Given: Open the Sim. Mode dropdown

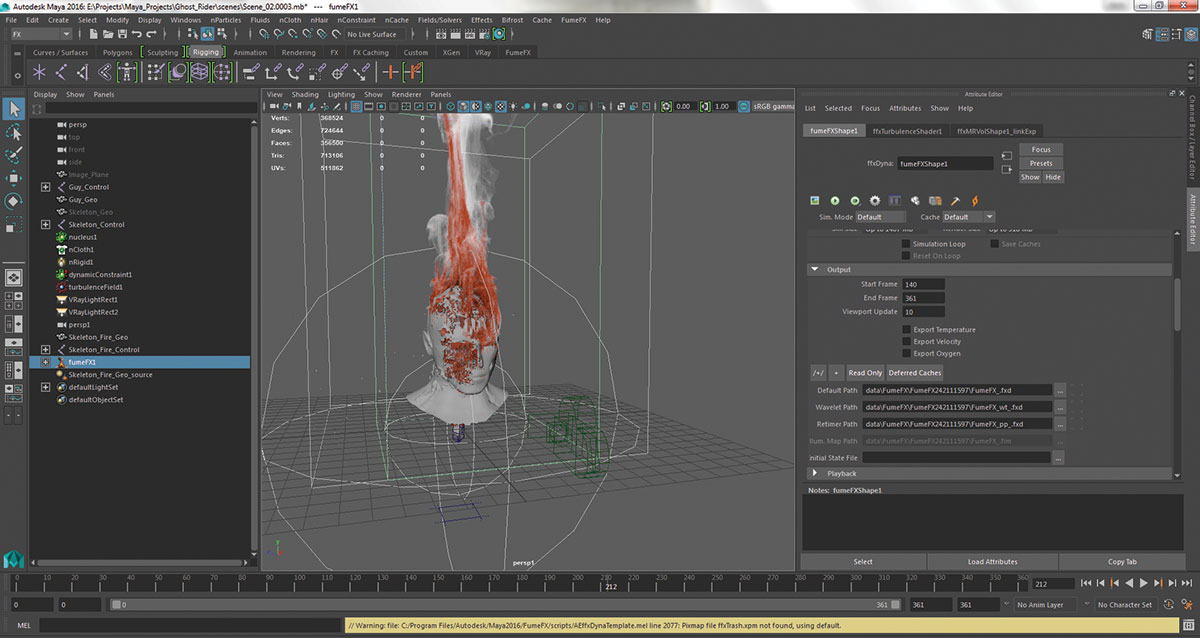Looking at the screenshot, I should (880, 217).
